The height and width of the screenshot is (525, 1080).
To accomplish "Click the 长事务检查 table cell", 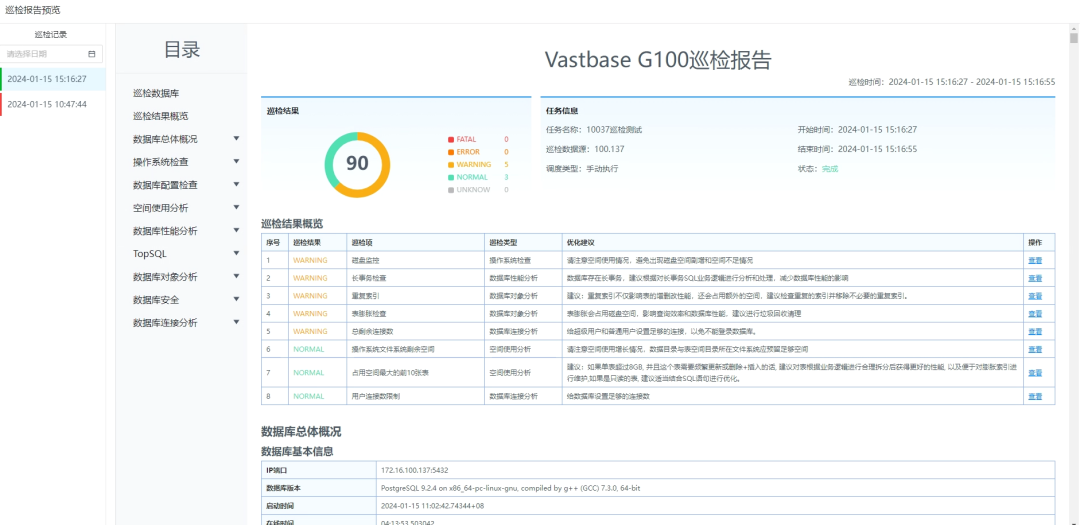I will coord(415,278).
